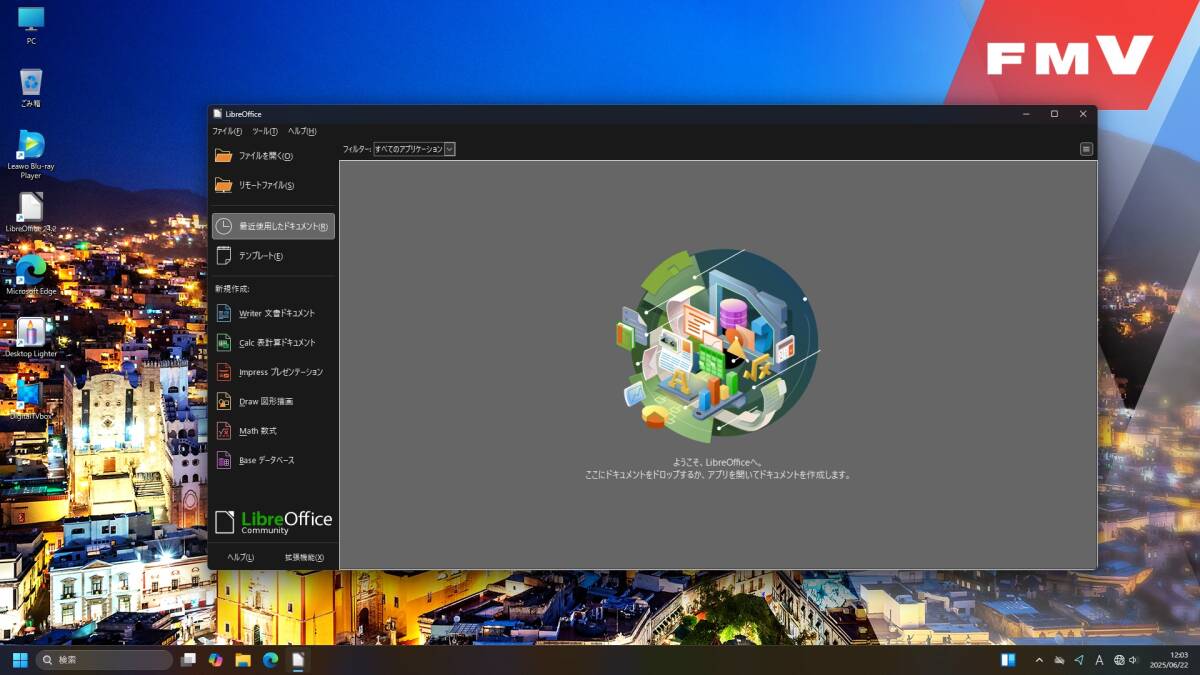This screenshot has height=675, width=1200.
Task: Open Microsoft Edge from the taskbar
Action: tap(270, 660)
